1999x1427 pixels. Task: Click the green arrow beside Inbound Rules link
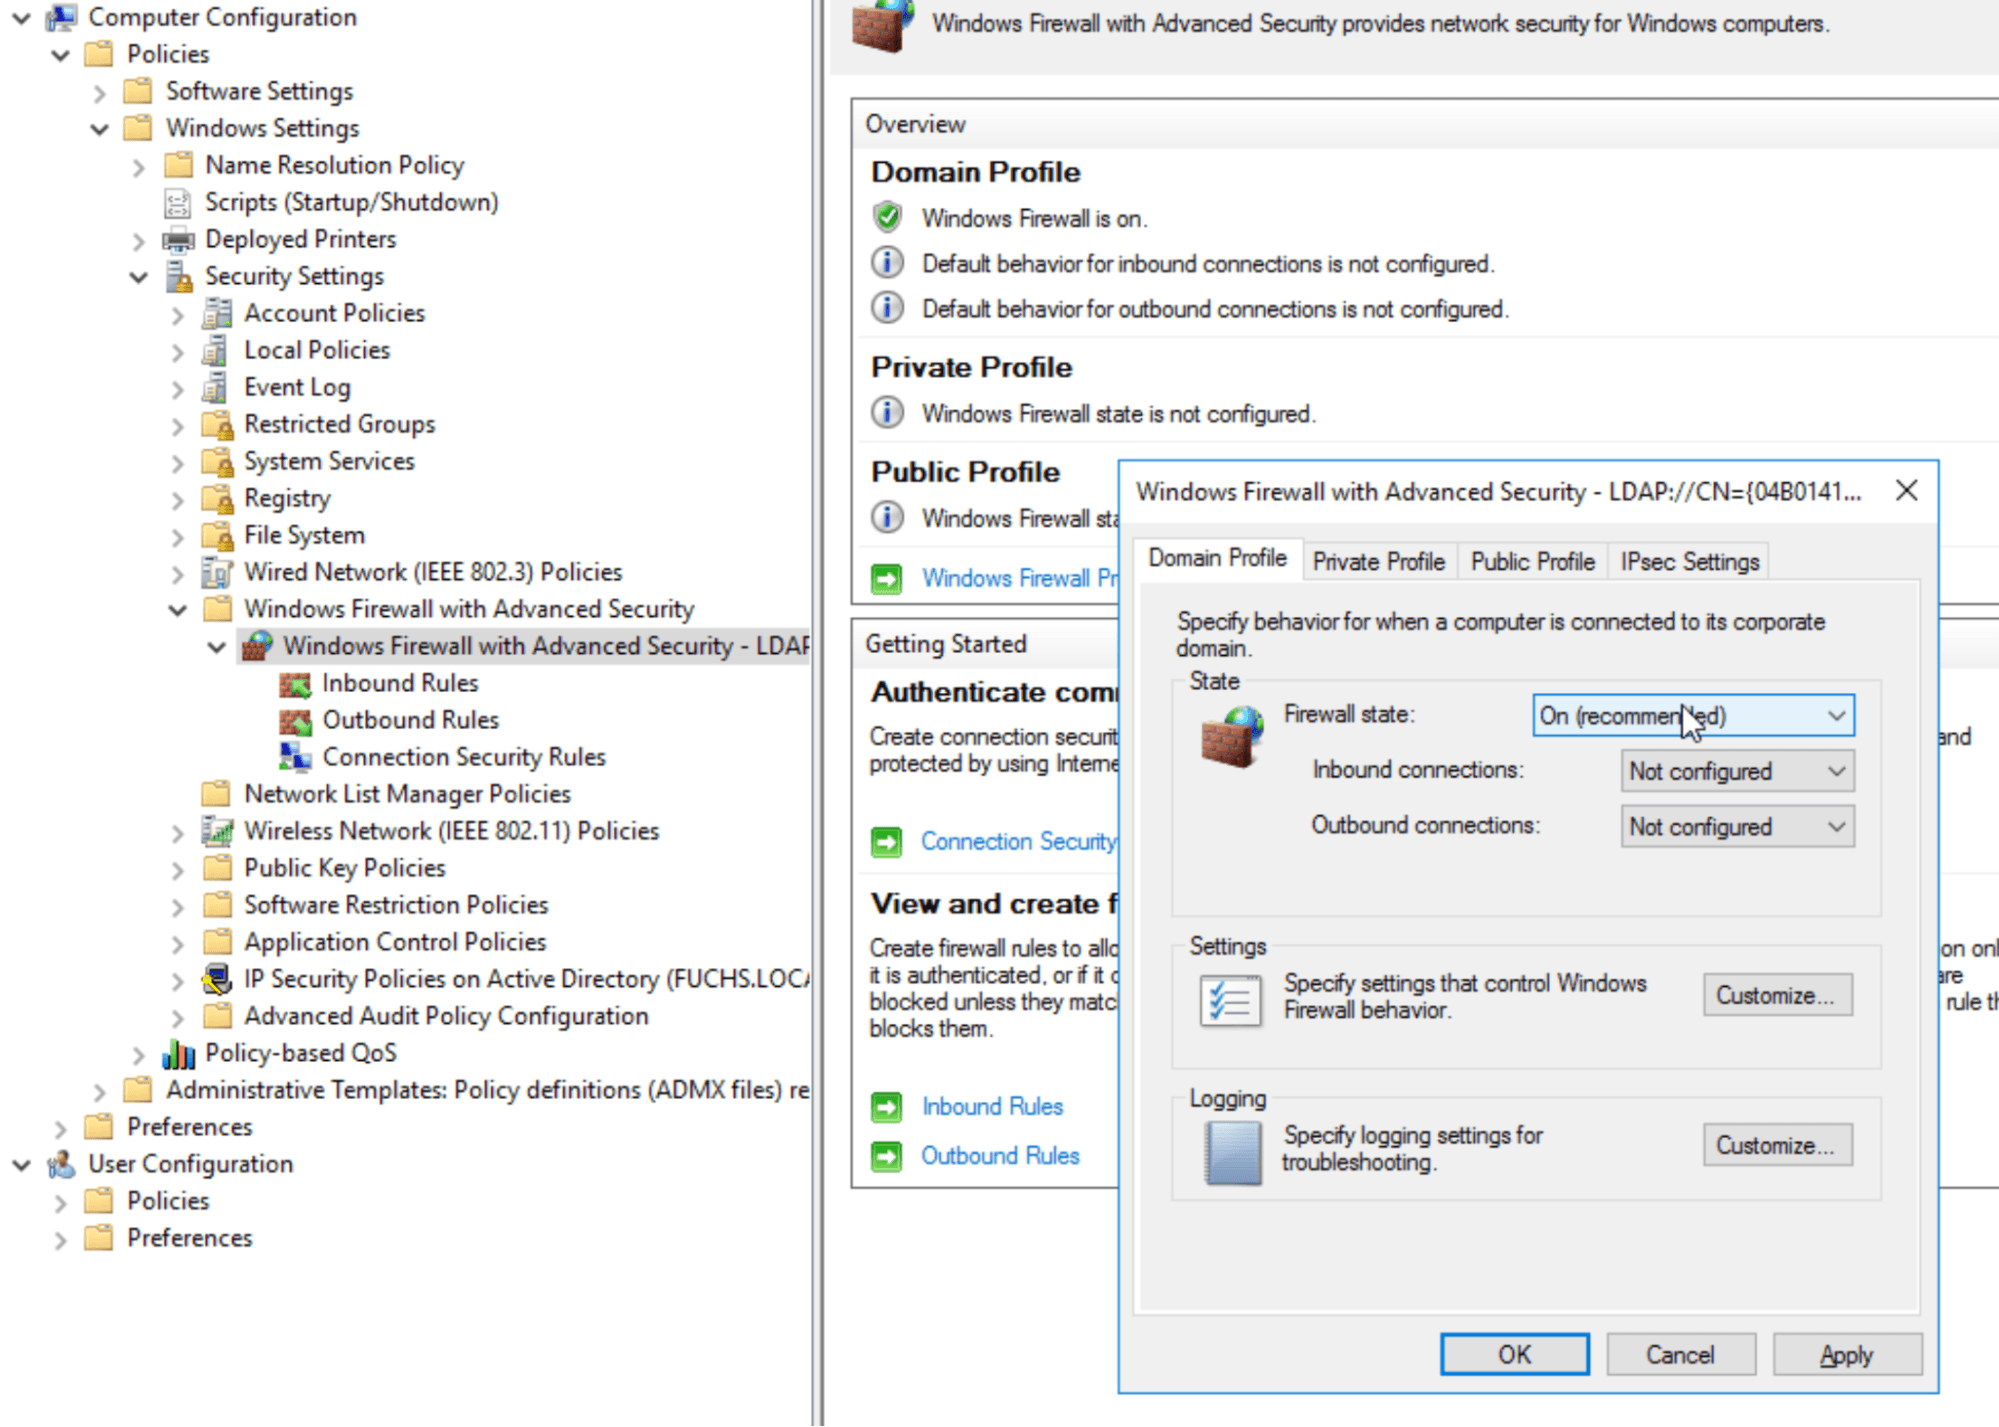pos(886,1106)
